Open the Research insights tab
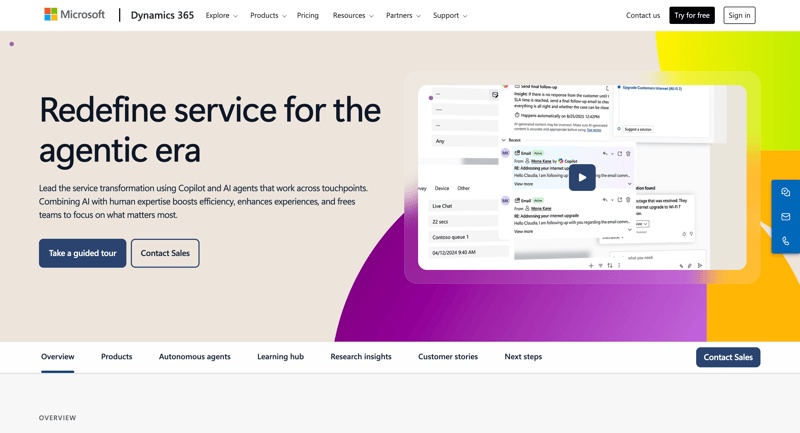This screenshot has height=433, width=800. [361, 356]
